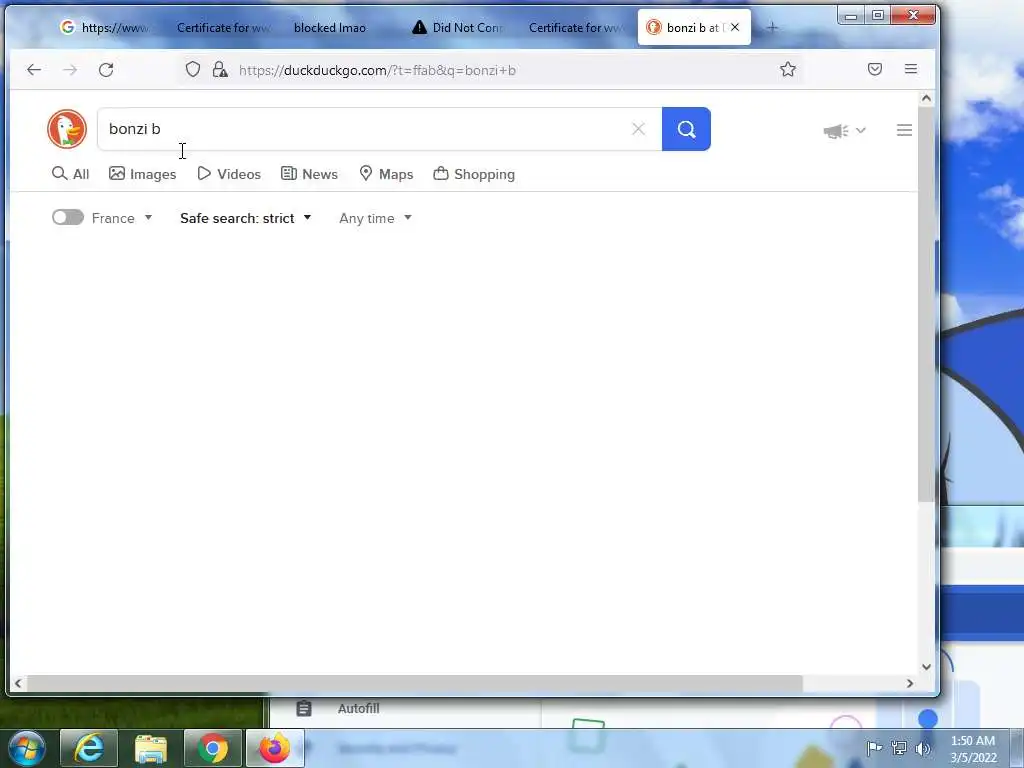Submit search with magnifier button
The image size is (1024, 768).
pyautogui.click(x=686, y=129)
